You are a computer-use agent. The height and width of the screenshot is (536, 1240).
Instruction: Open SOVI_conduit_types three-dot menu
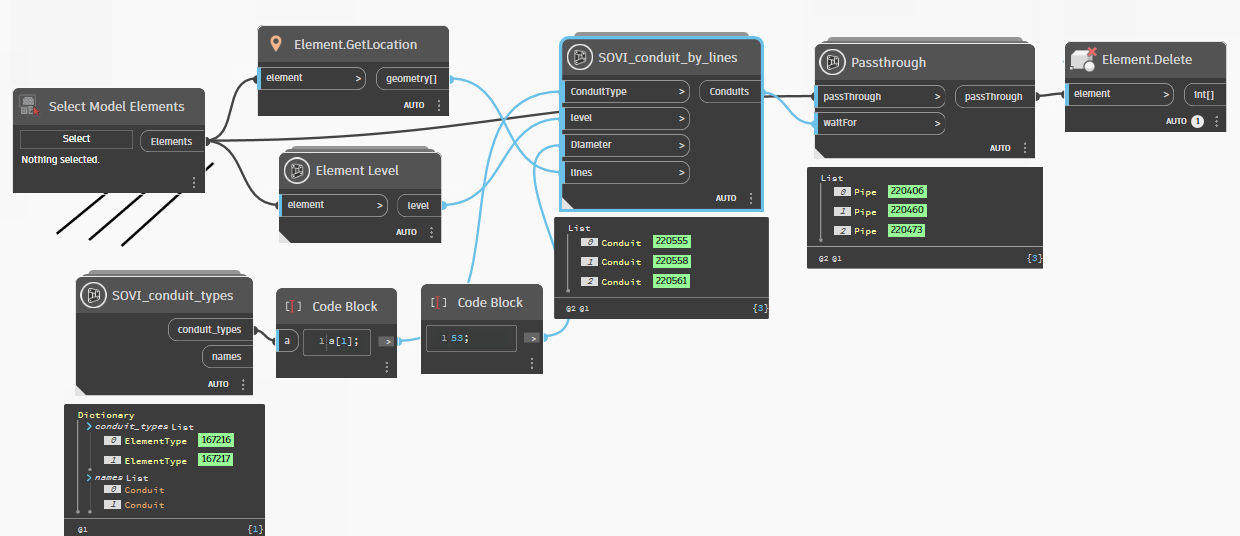[243, 383]
